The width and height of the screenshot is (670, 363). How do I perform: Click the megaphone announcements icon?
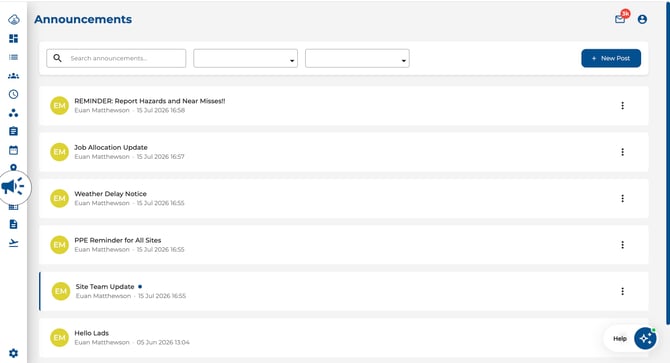point(13,187)
